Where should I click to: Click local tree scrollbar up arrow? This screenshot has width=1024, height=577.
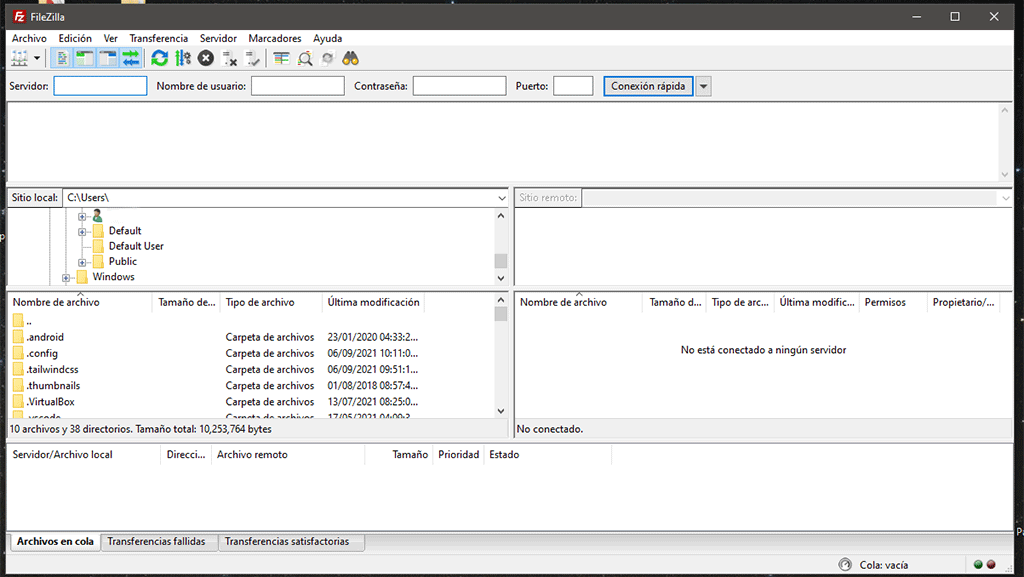[501, 215]
